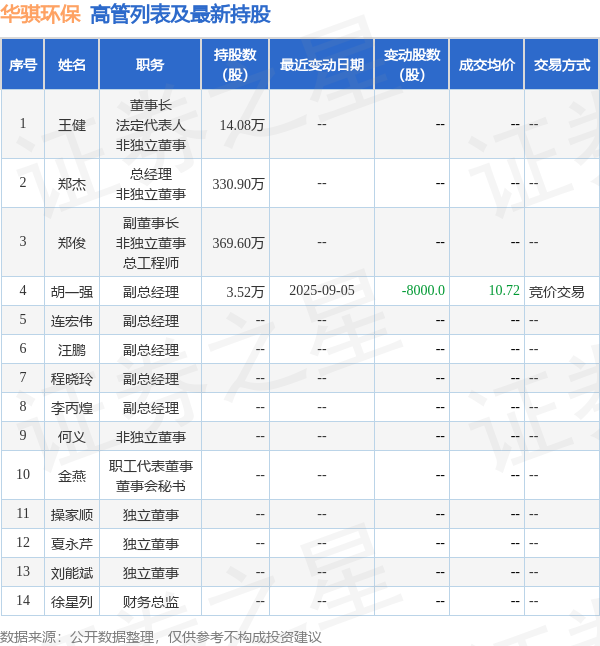600x646 pixels.
Task: Click the 最近变动日期 column header
Action: coord(321,65)
